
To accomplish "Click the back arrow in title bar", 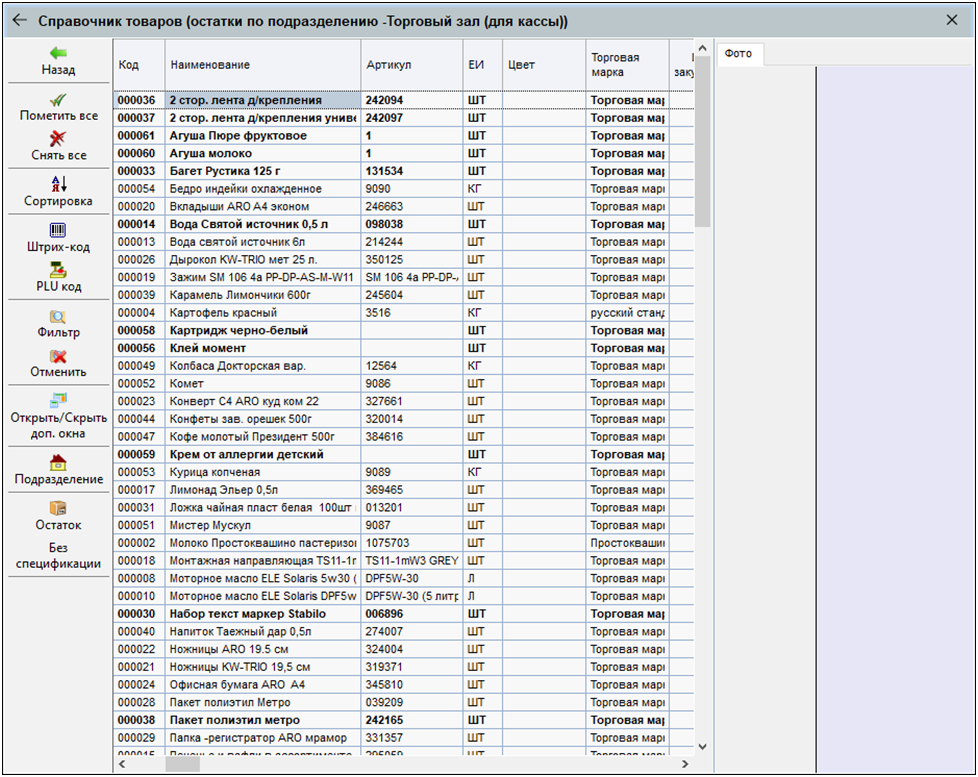I will click(x=20, y=20).
